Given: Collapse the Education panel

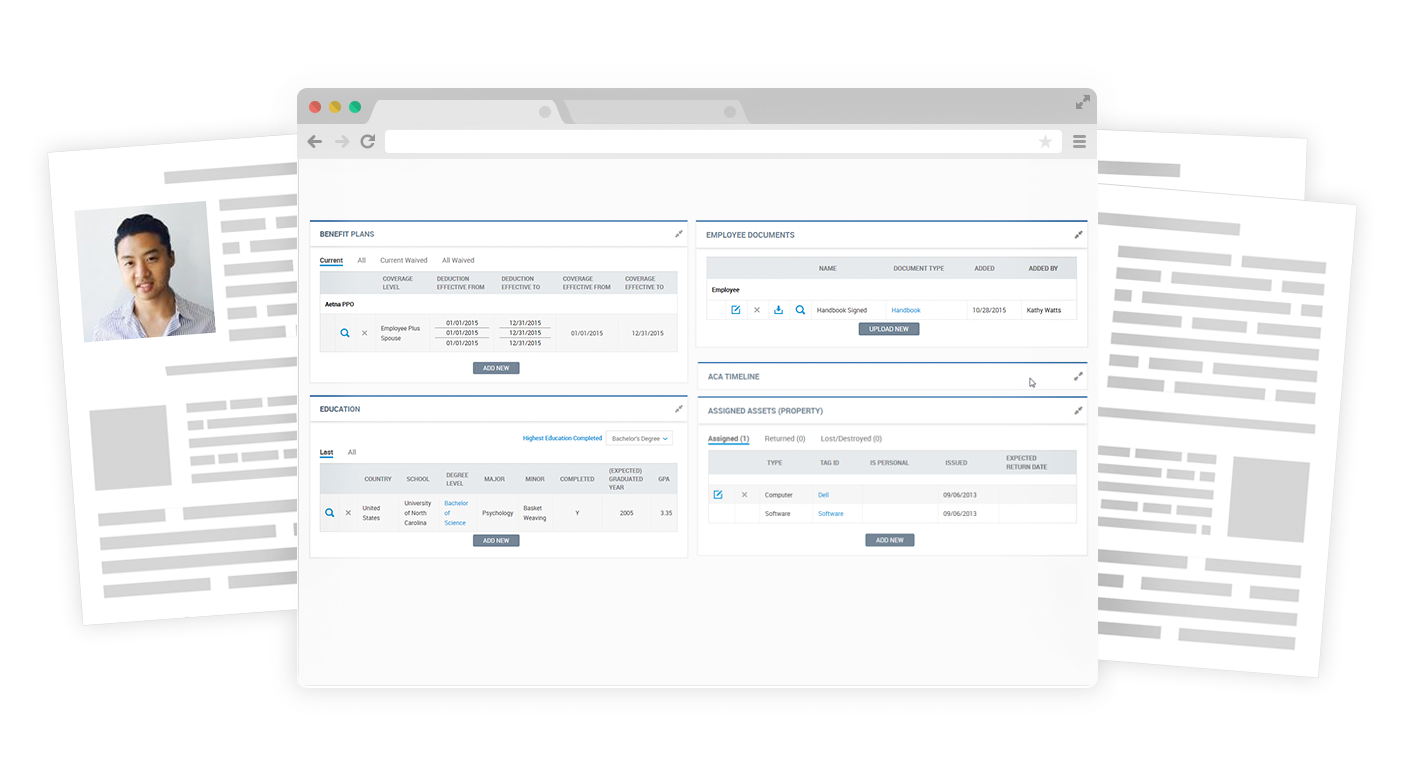Looking at the screenshot, I should [678, 409].
